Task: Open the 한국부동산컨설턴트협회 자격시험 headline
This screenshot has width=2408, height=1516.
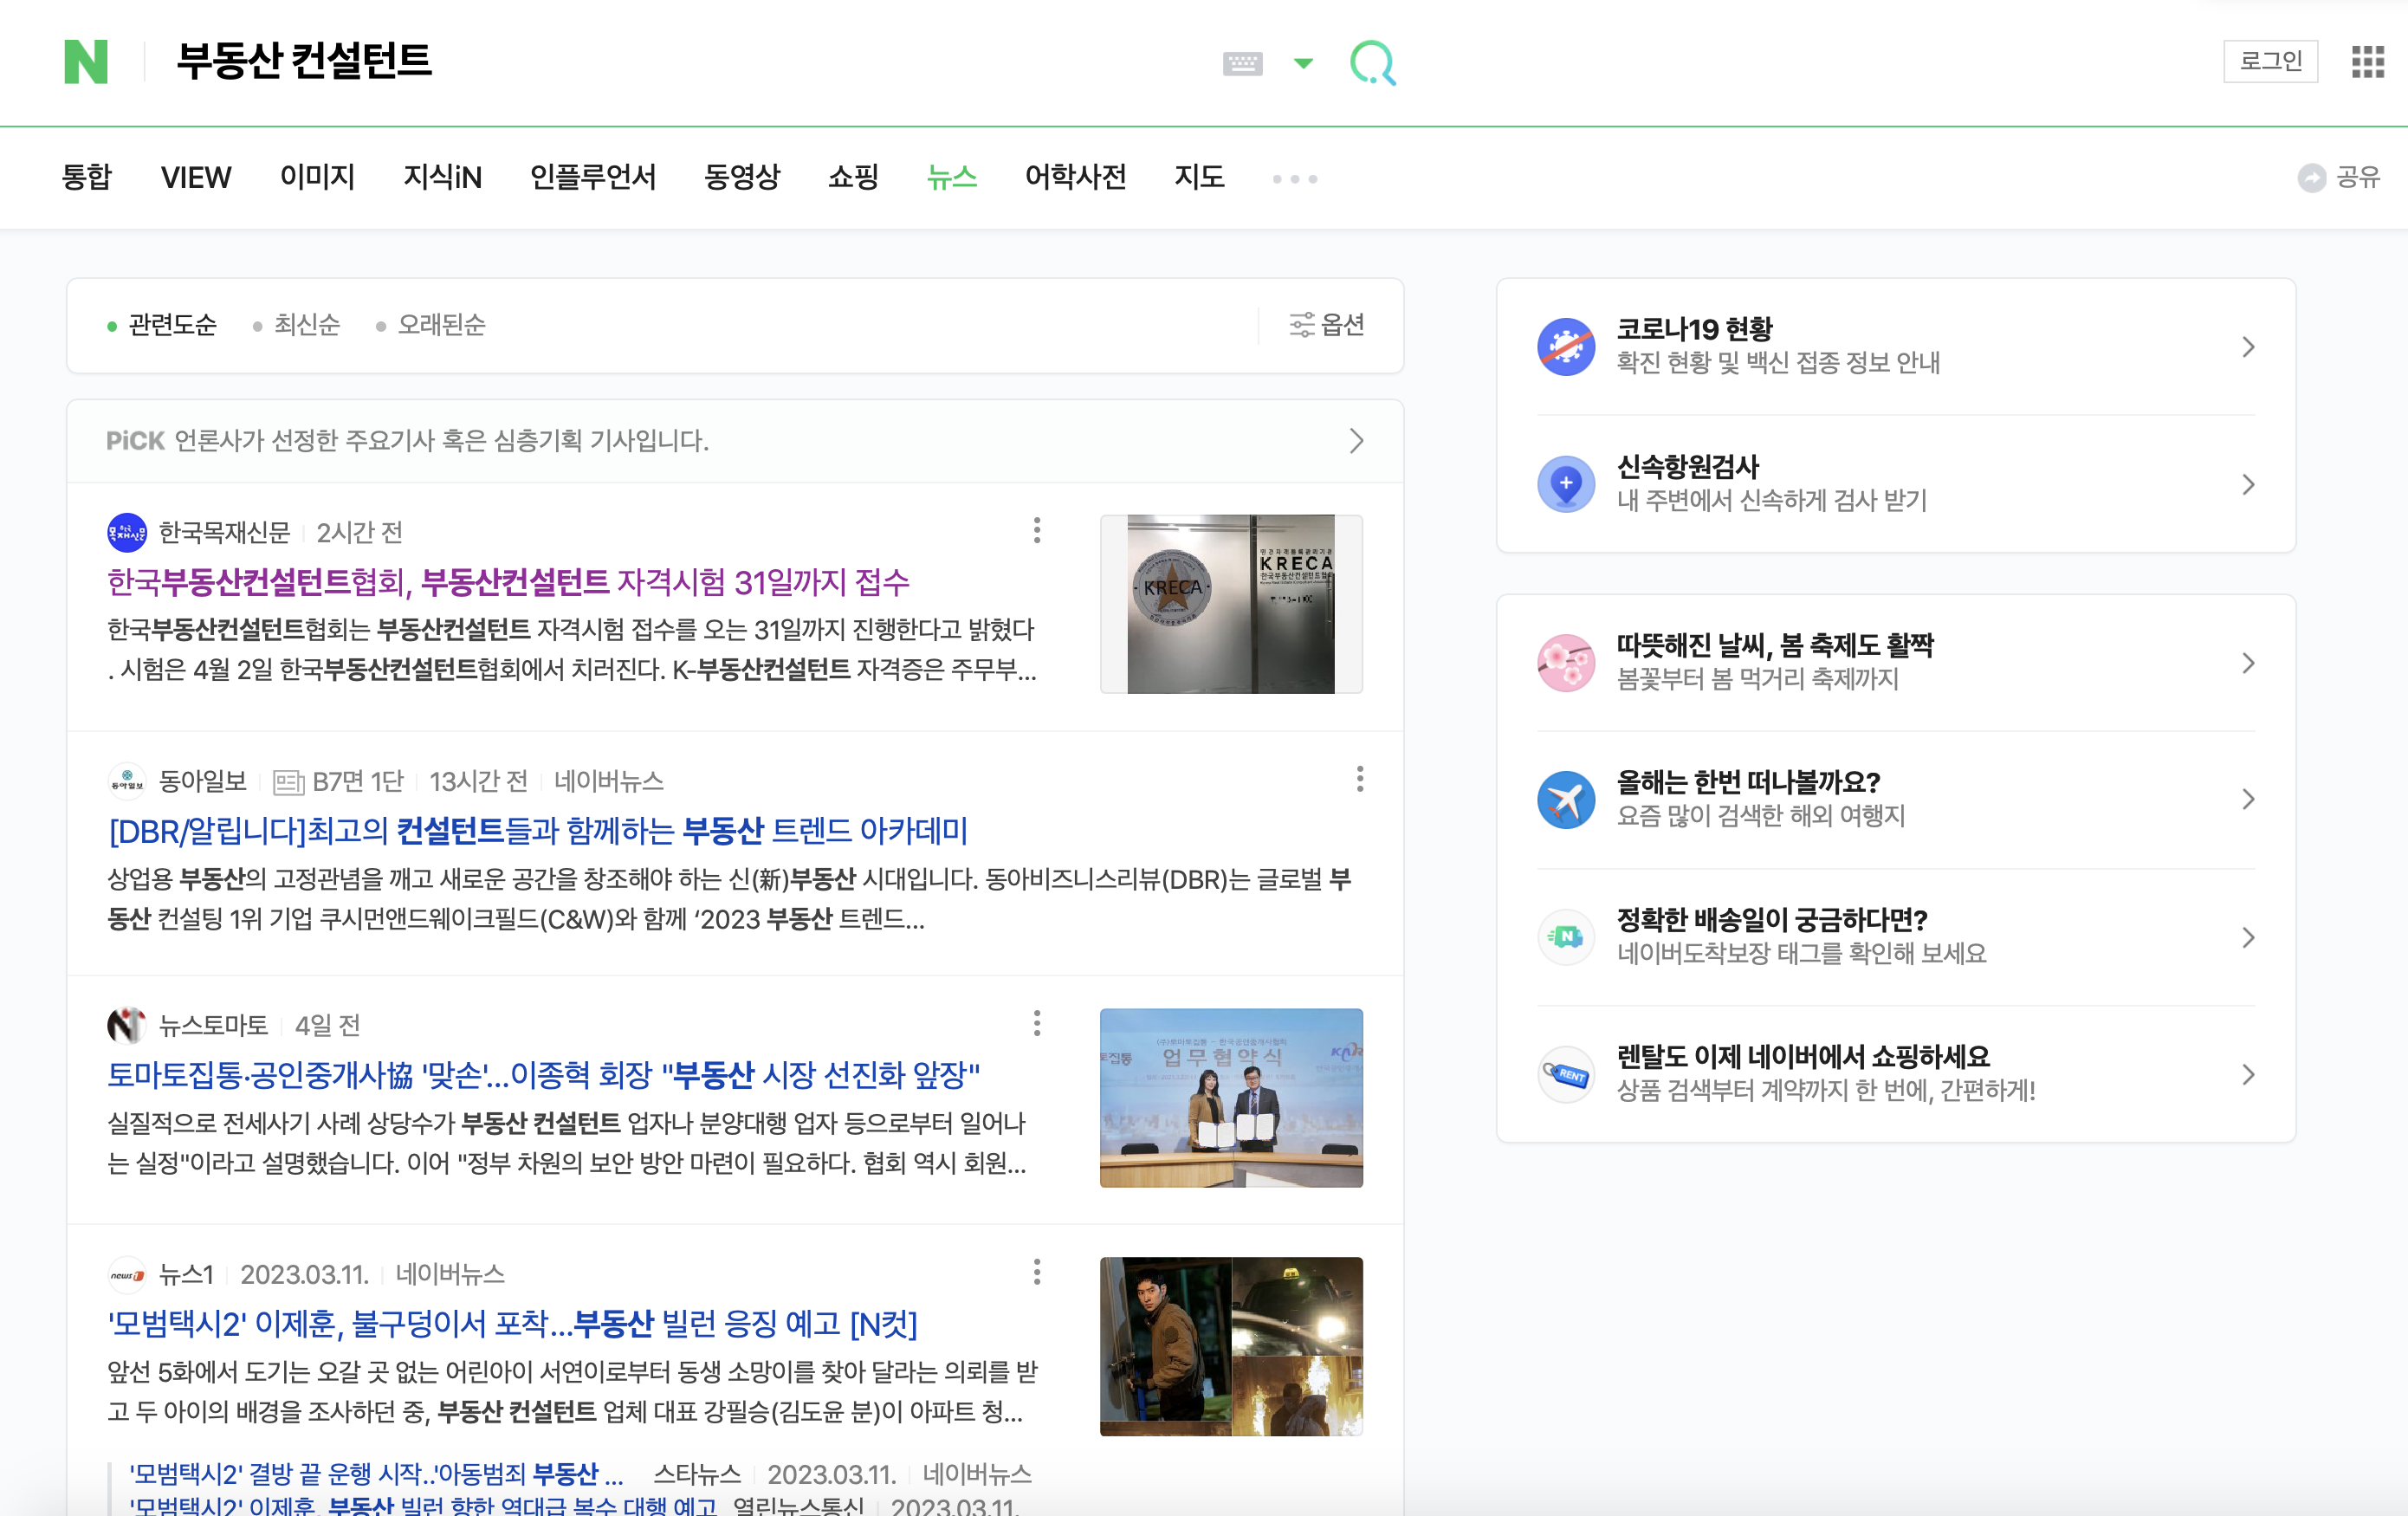Action: [x=508, y=582]
